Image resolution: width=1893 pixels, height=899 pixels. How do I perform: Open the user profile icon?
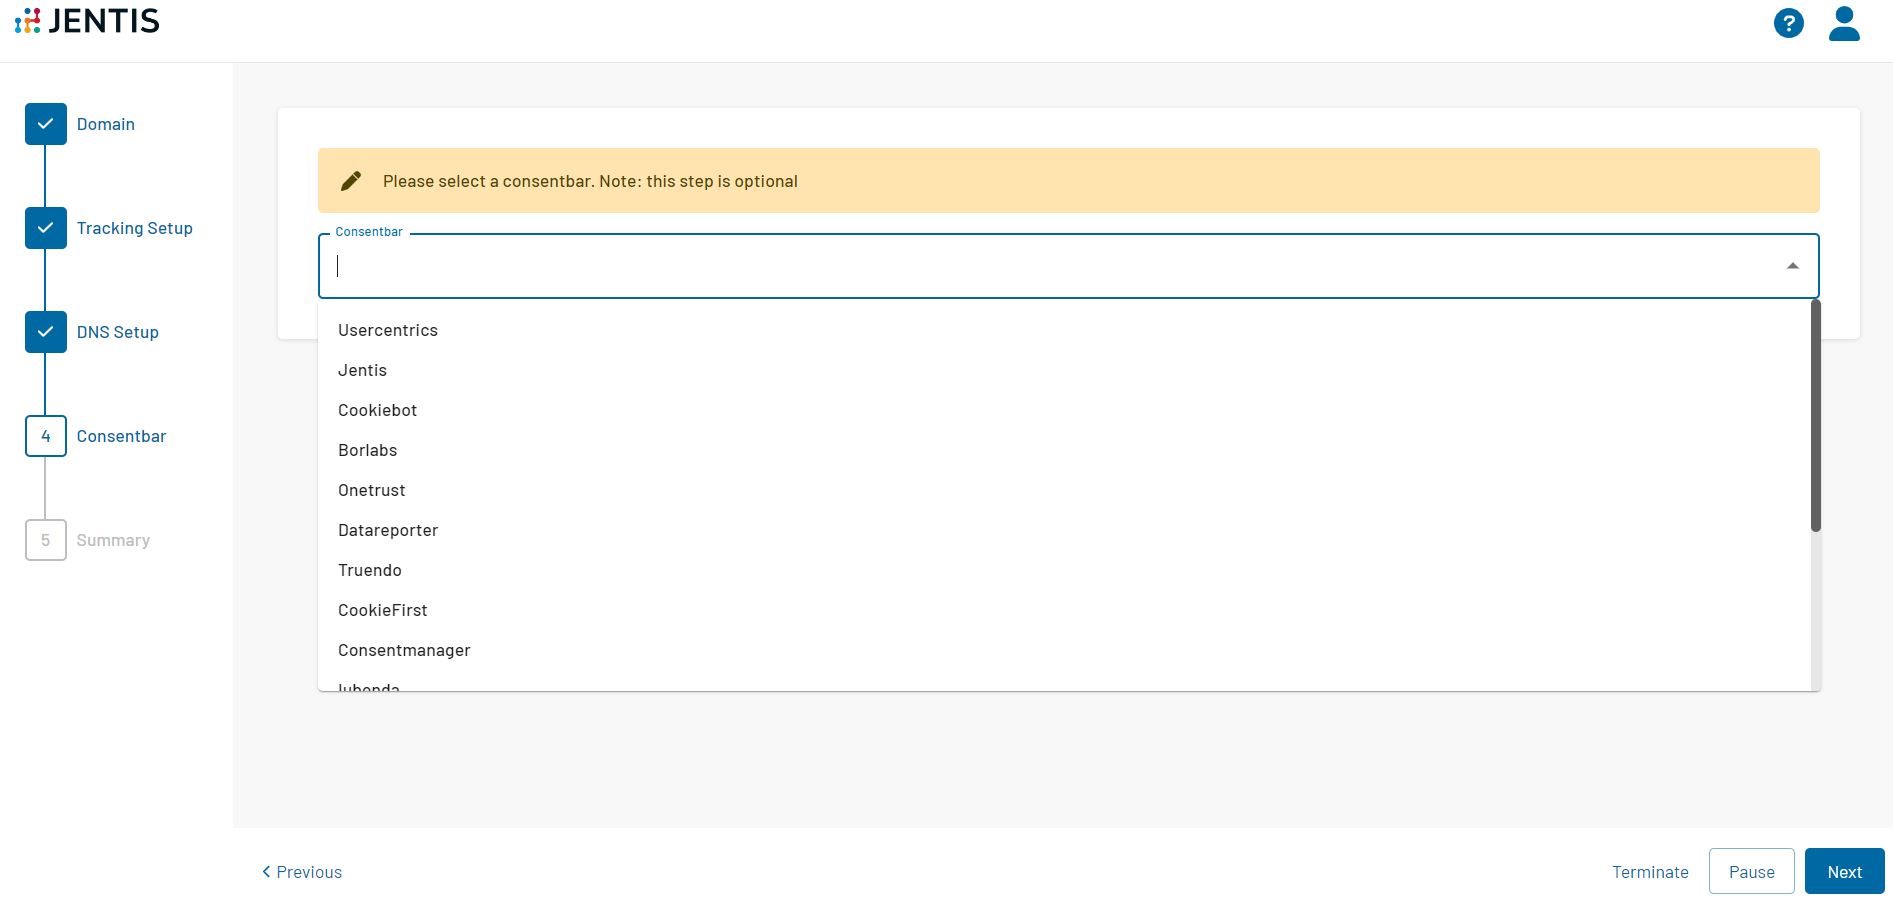(x=1843, y=23)
